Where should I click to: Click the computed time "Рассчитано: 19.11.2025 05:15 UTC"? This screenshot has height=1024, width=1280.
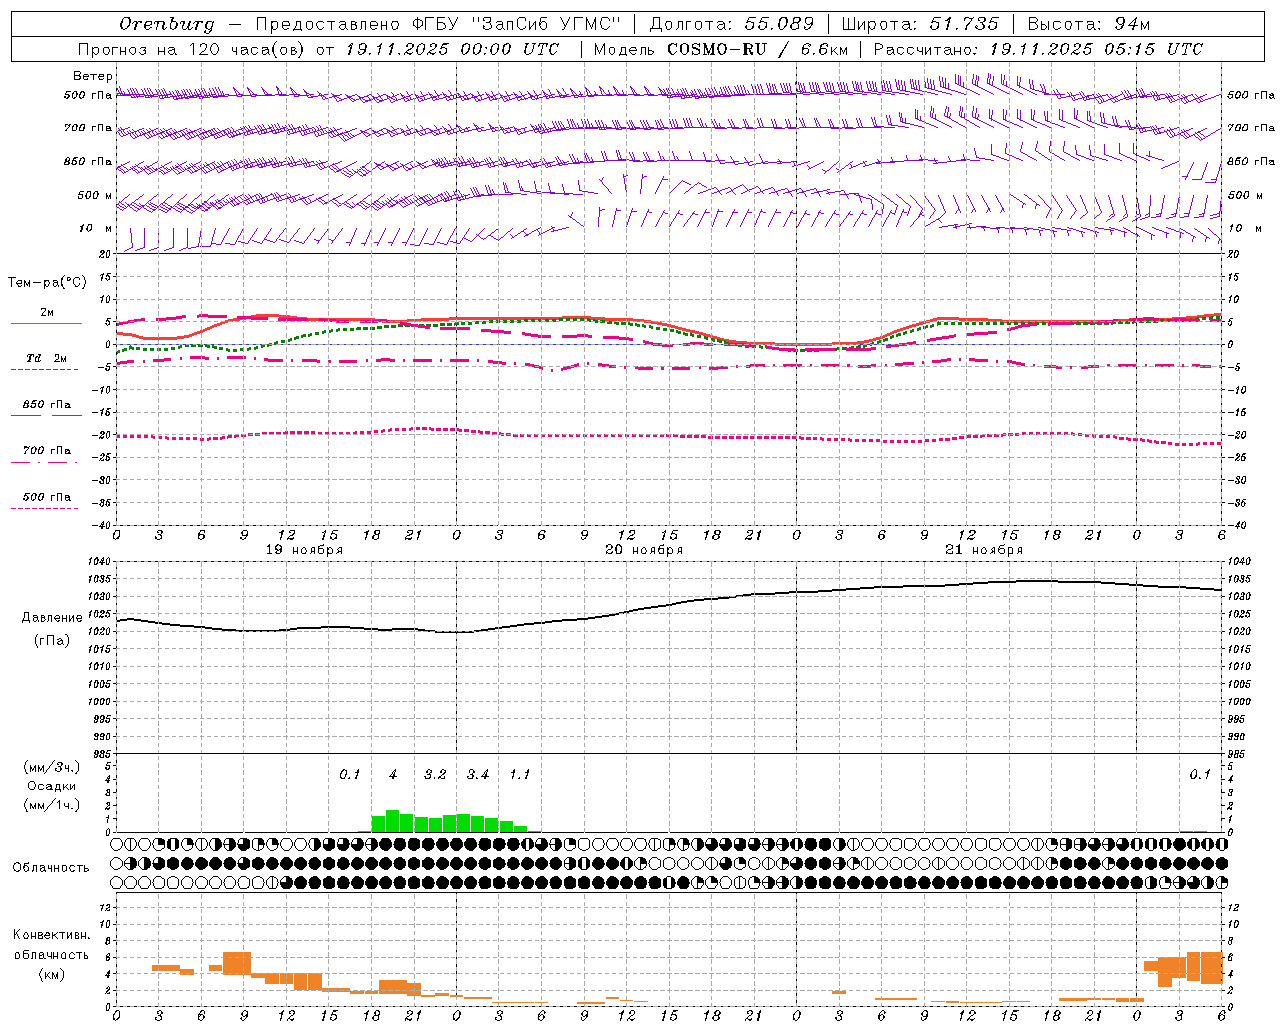pos(1038,49)
